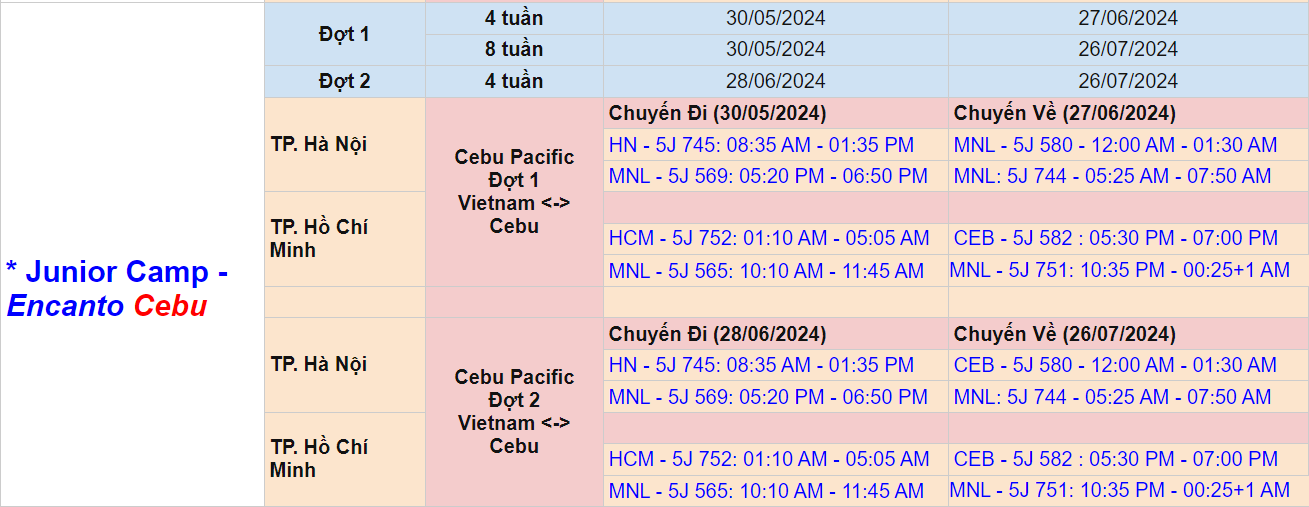Image resolution: width=1309 pixels, height=507 pixels.
Task: Select the Đợt 2 label in the top schedule
Action: pos(344,81)
